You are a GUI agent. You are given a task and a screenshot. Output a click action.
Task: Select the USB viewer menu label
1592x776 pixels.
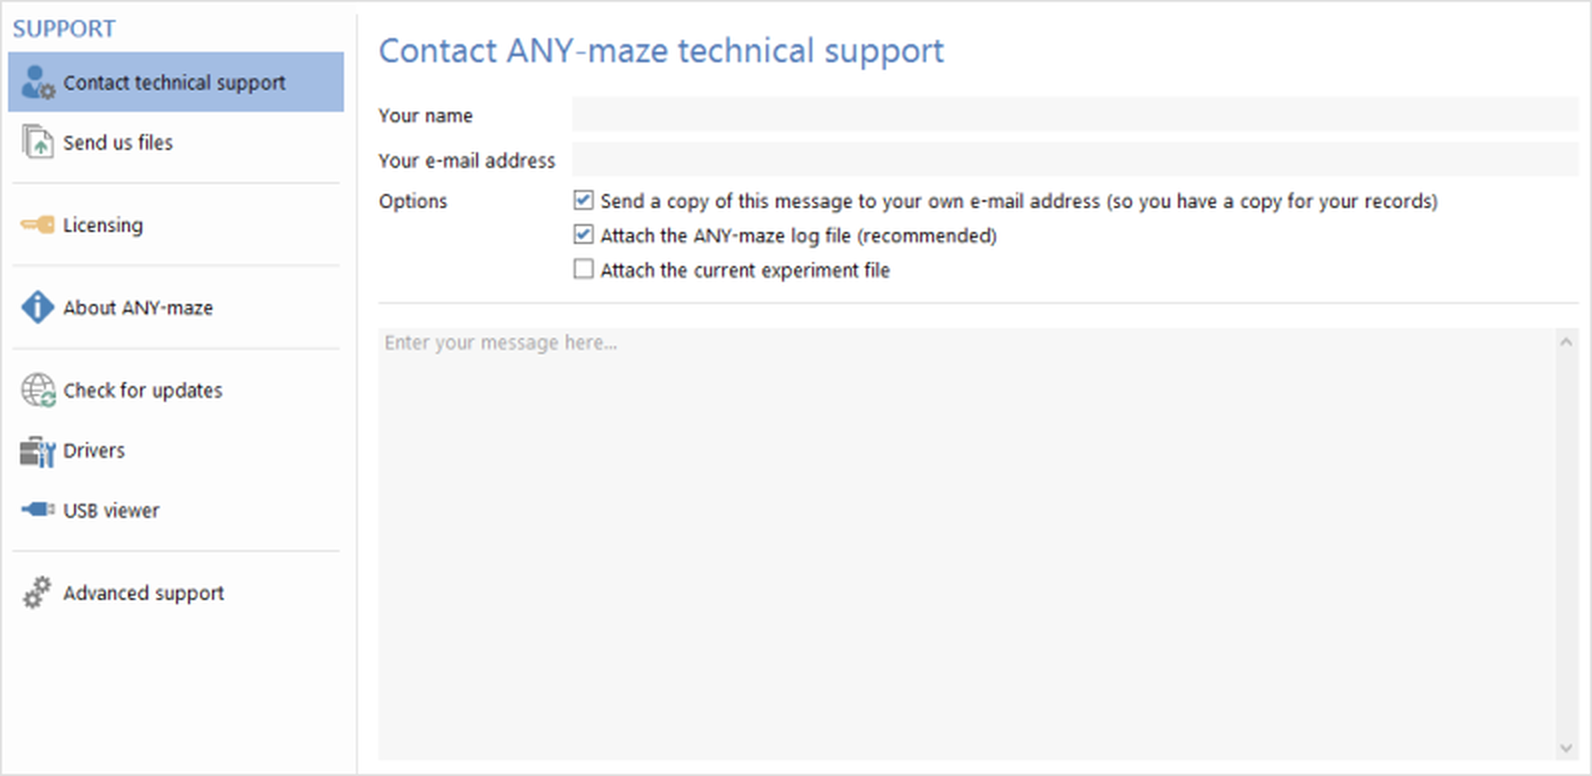(x=111, y=510)
